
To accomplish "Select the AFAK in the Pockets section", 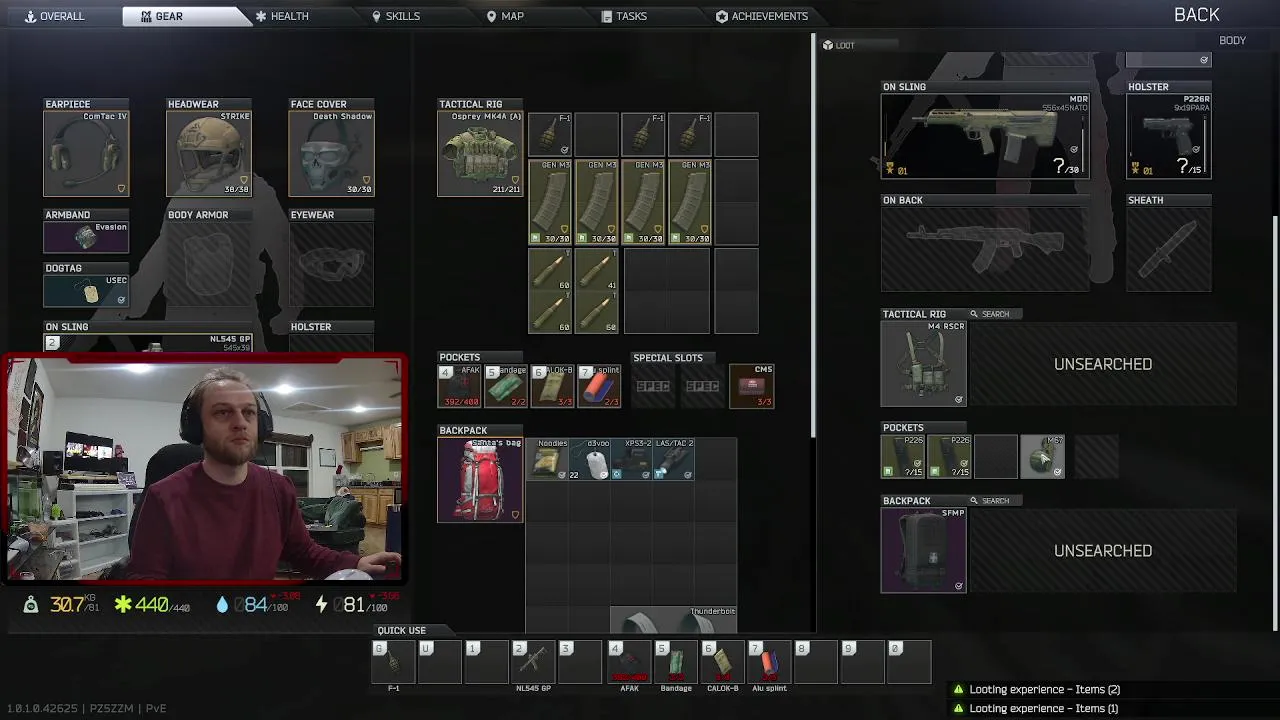I will (x=459, y=386).
